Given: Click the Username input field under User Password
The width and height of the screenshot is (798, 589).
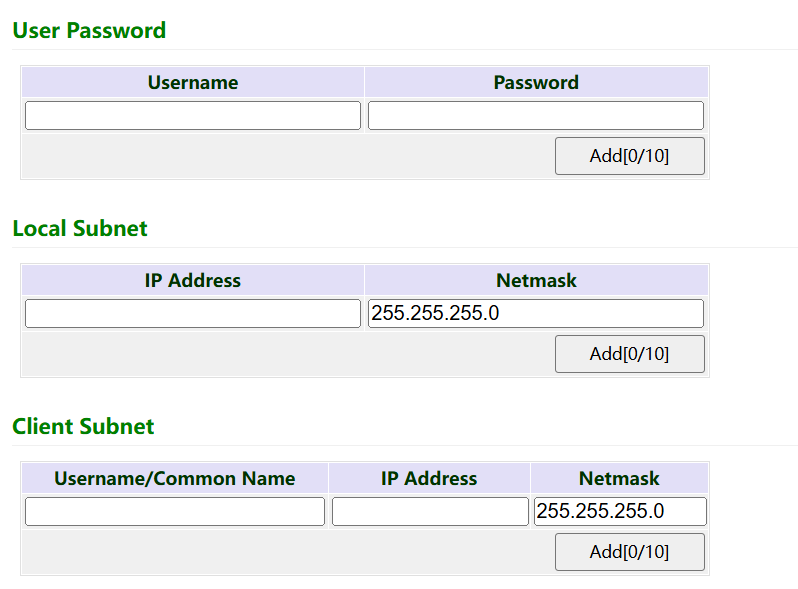Looking at the screenshot, I should 192,115.
